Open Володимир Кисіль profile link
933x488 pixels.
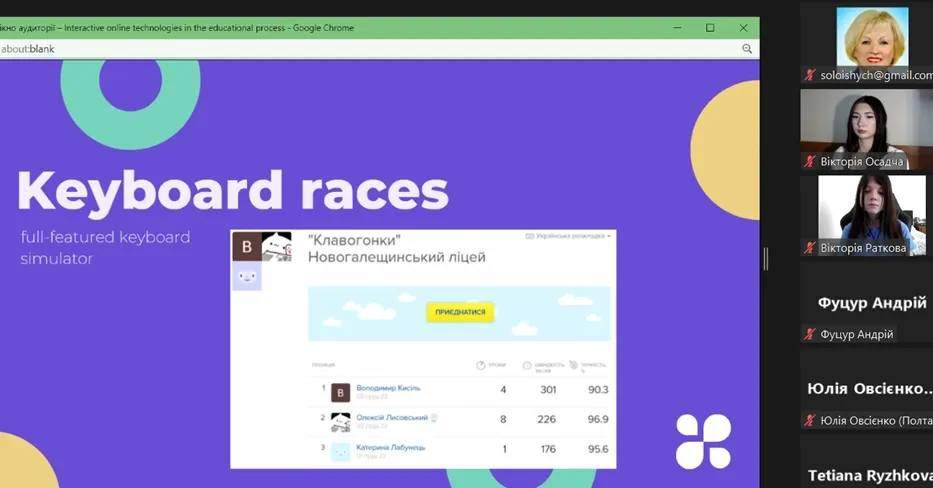388,388
